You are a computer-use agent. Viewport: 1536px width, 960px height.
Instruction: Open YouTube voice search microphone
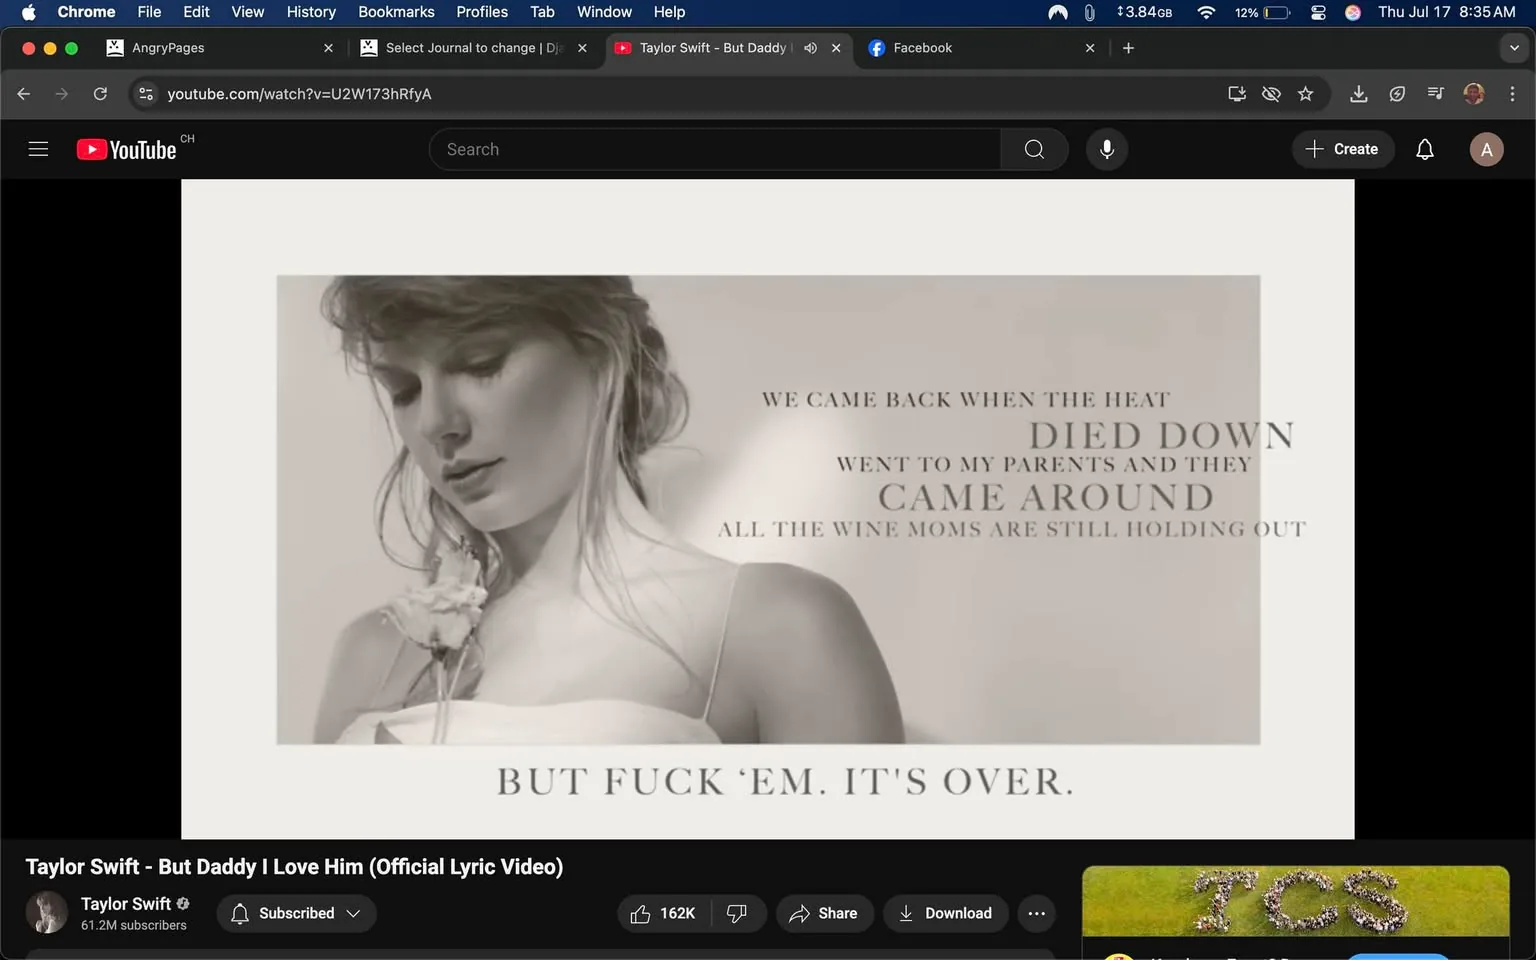pyautogui.click(x=1106, y=148)
